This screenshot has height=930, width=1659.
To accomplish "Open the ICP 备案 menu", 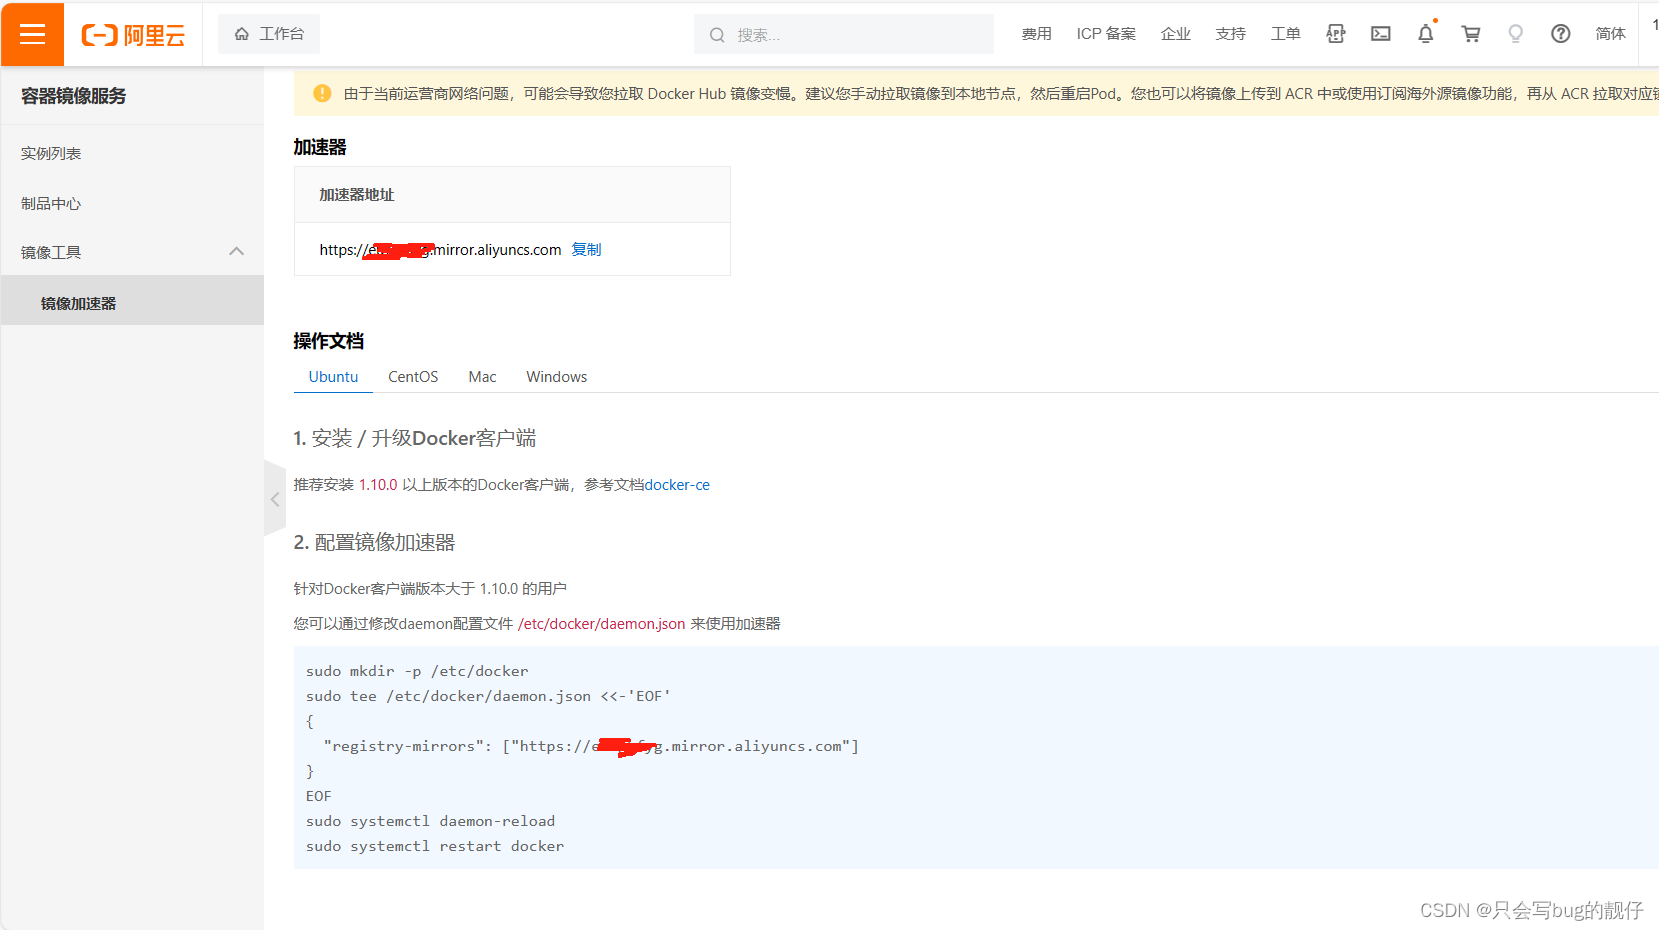I will coord(1106,34).
